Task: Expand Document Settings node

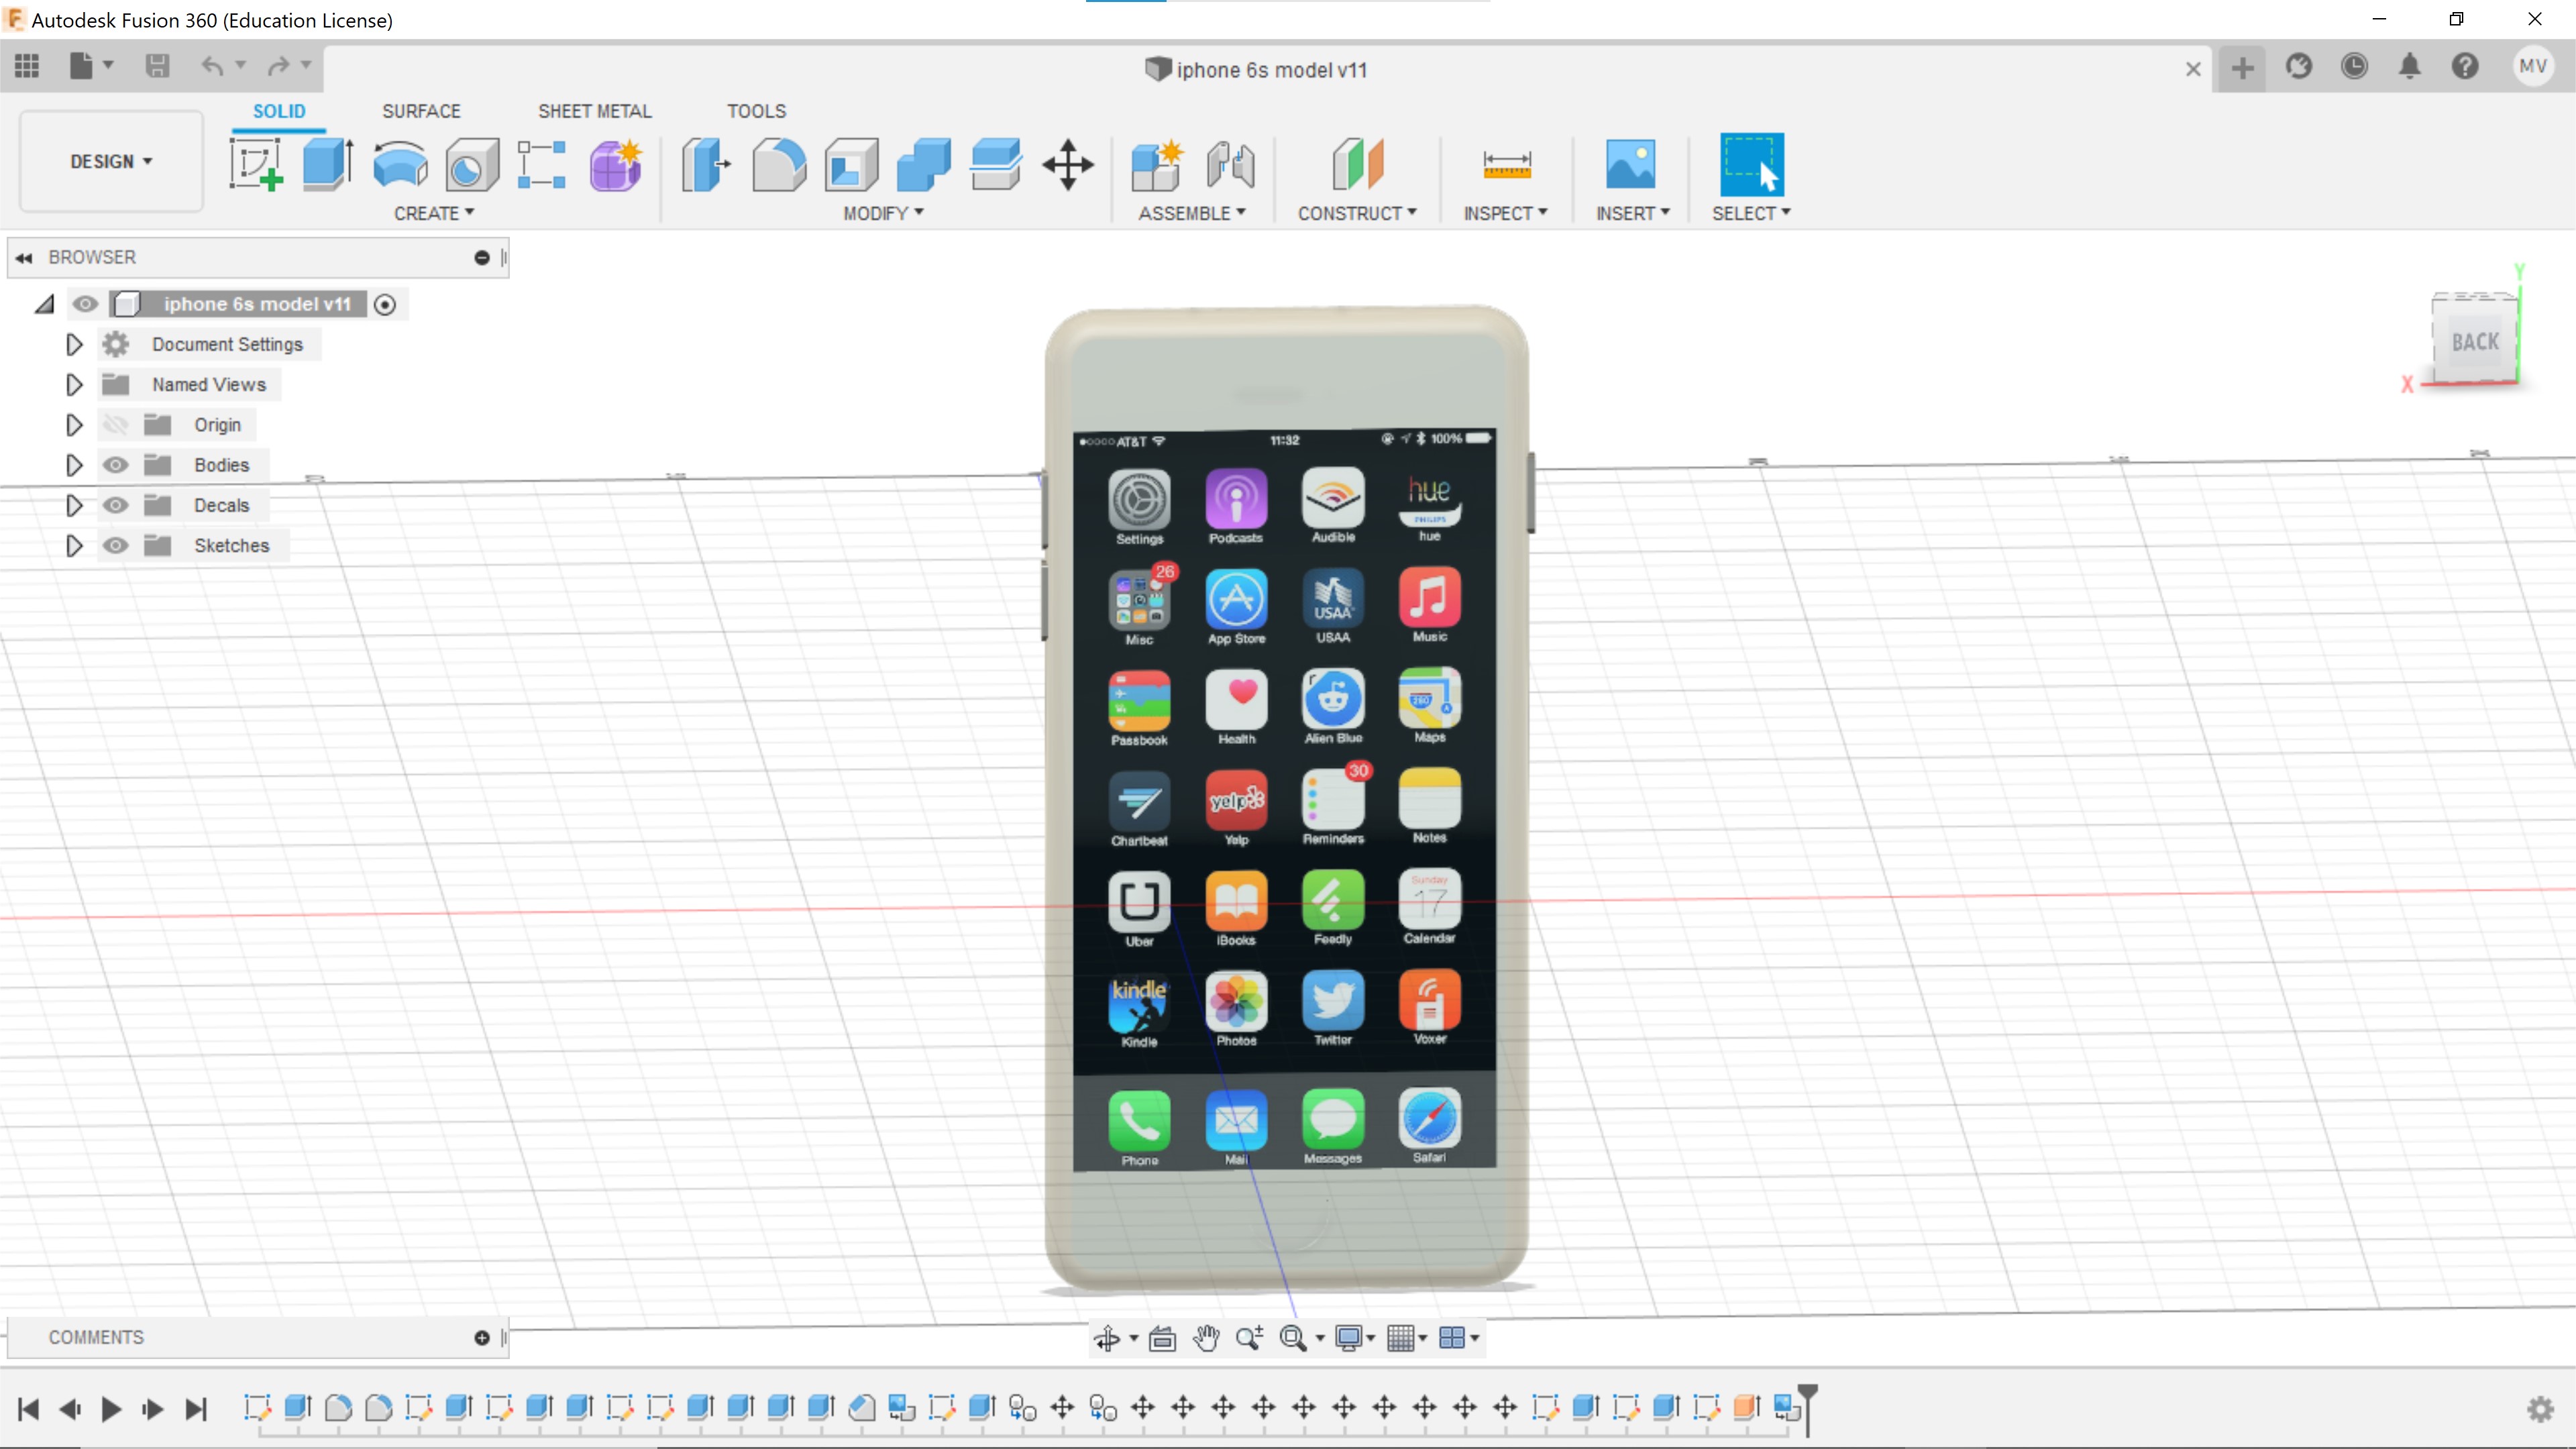Action: pyautogui.click(x=74, y=345)
